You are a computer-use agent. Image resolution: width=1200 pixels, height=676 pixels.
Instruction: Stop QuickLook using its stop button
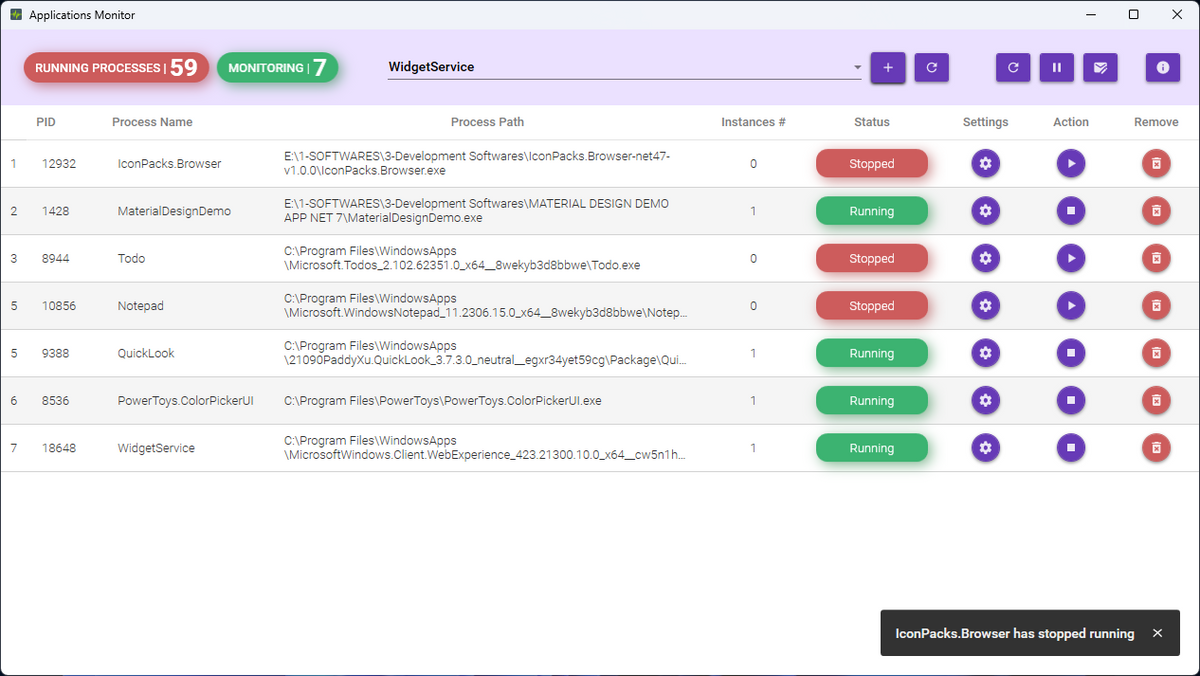click(1071, 353)
